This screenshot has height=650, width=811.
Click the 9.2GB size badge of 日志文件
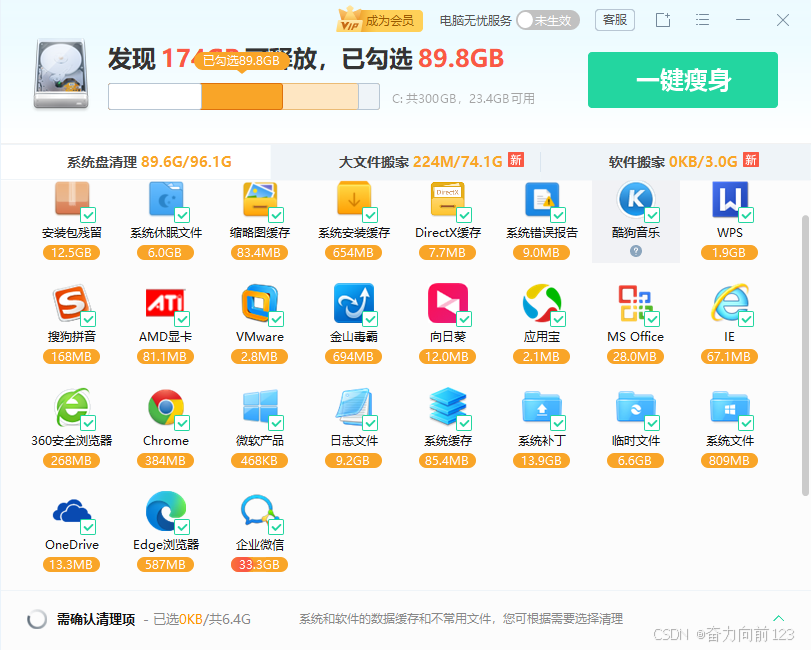tap(353, 461)
